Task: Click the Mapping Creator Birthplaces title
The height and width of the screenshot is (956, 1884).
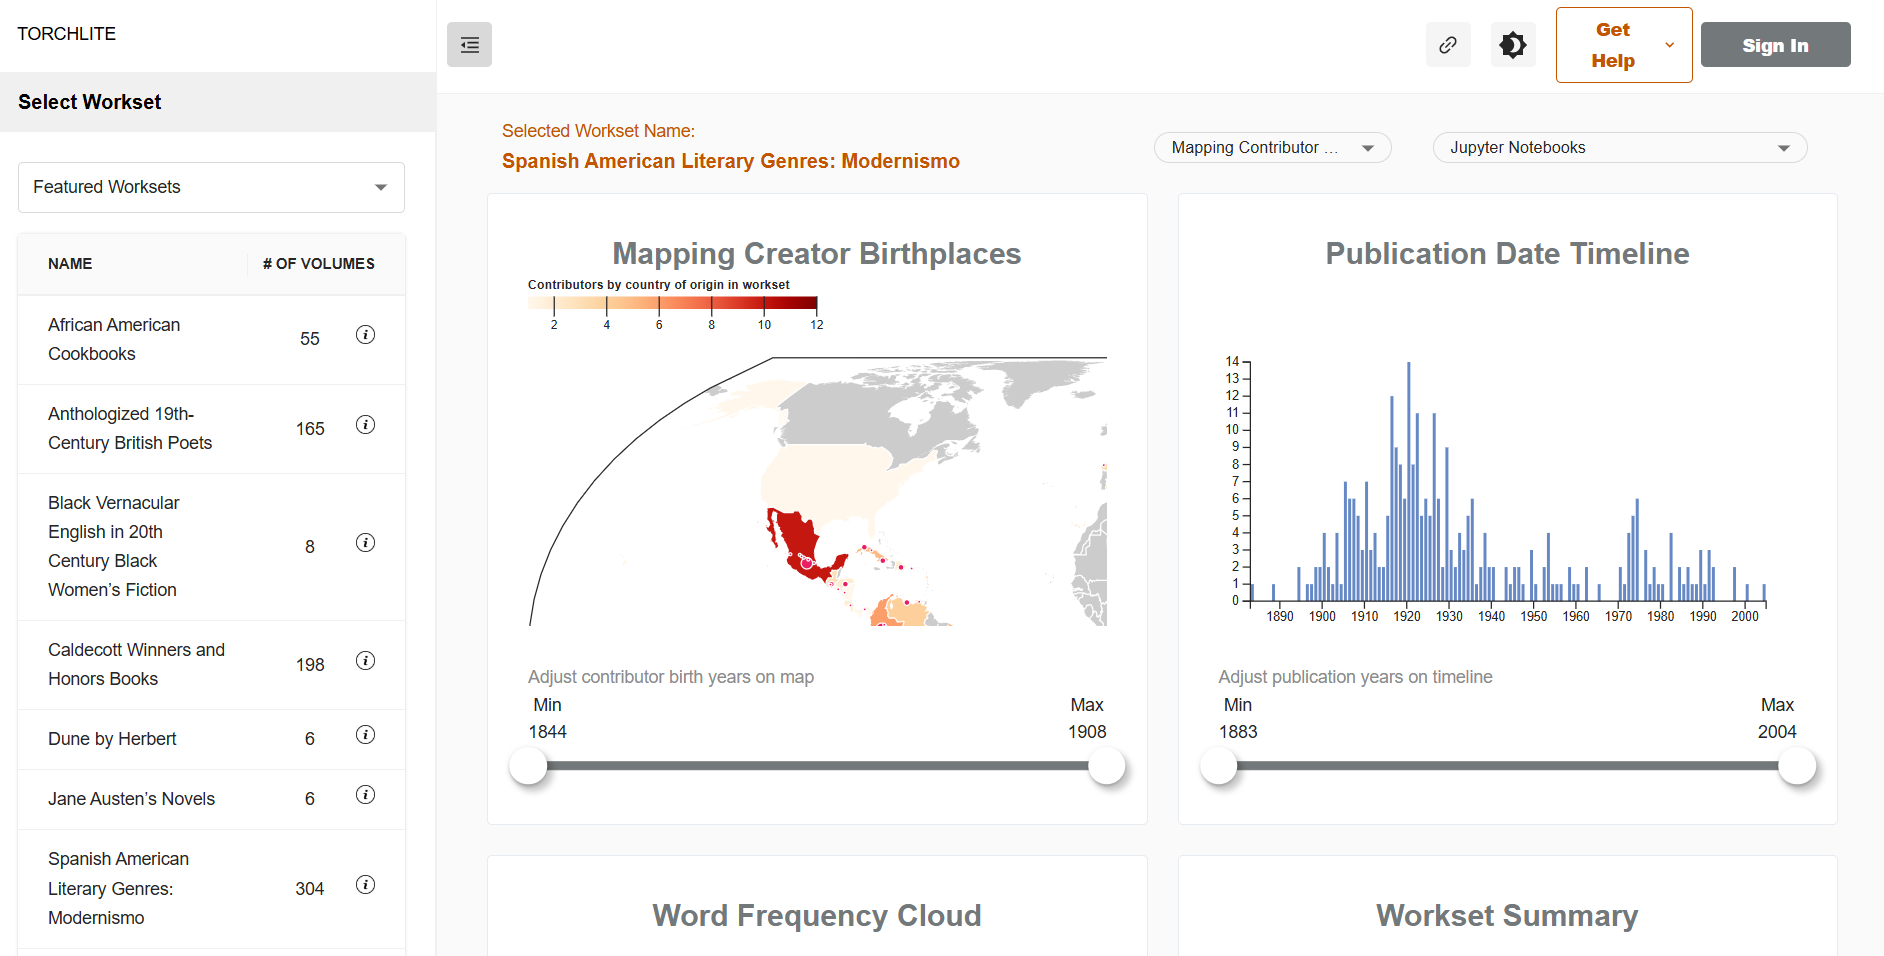Action: click(x=817, y=254)
